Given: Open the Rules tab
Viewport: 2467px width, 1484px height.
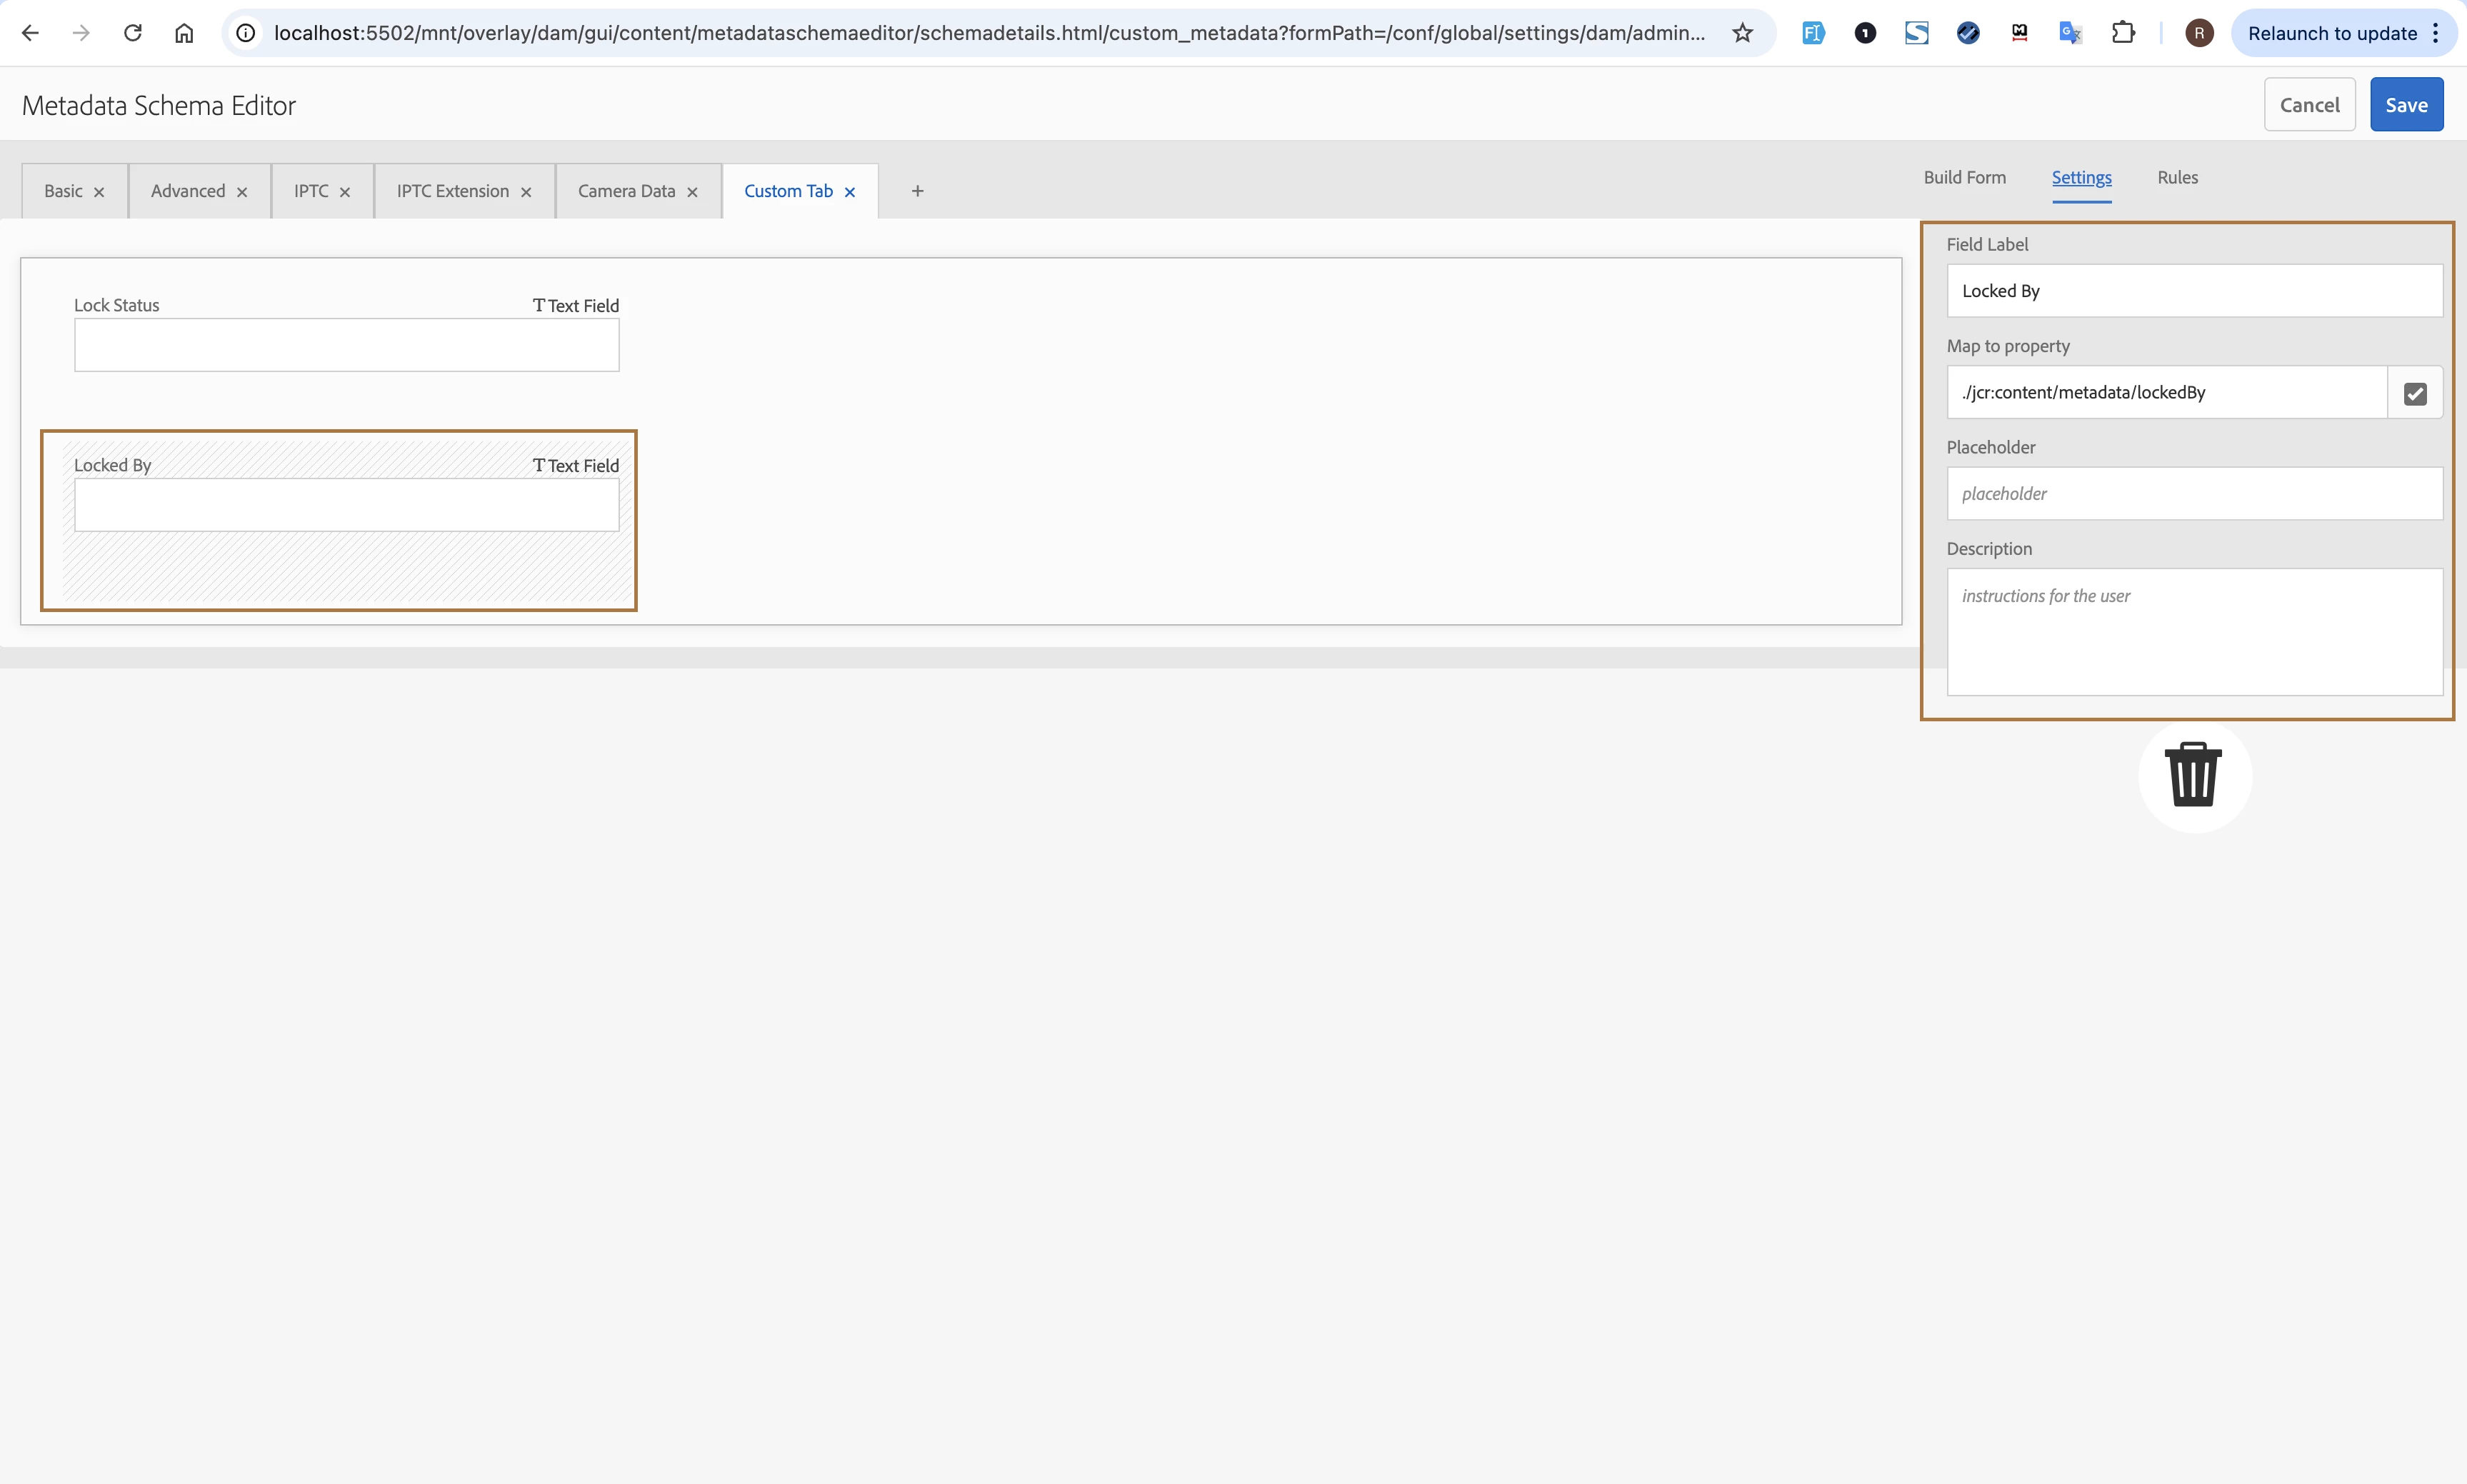Looking at the screenshot, I should (x=2177, y=177).
